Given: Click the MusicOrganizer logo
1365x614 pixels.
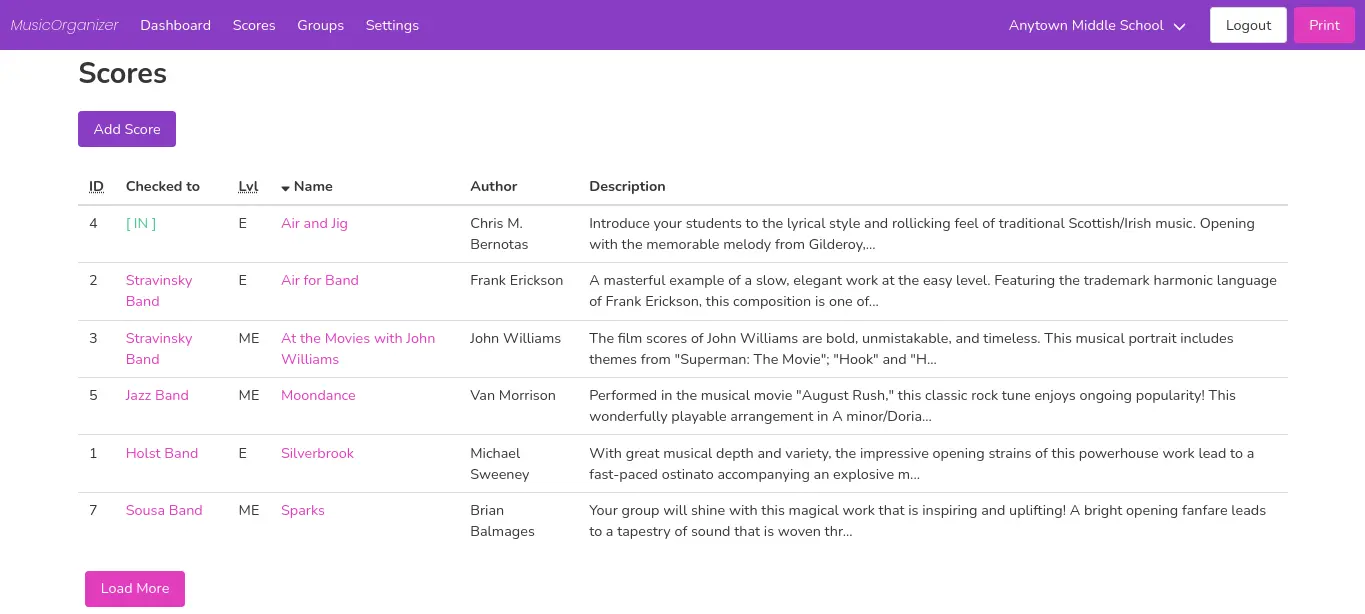Looking at the screenshot, I should [64, 25].
